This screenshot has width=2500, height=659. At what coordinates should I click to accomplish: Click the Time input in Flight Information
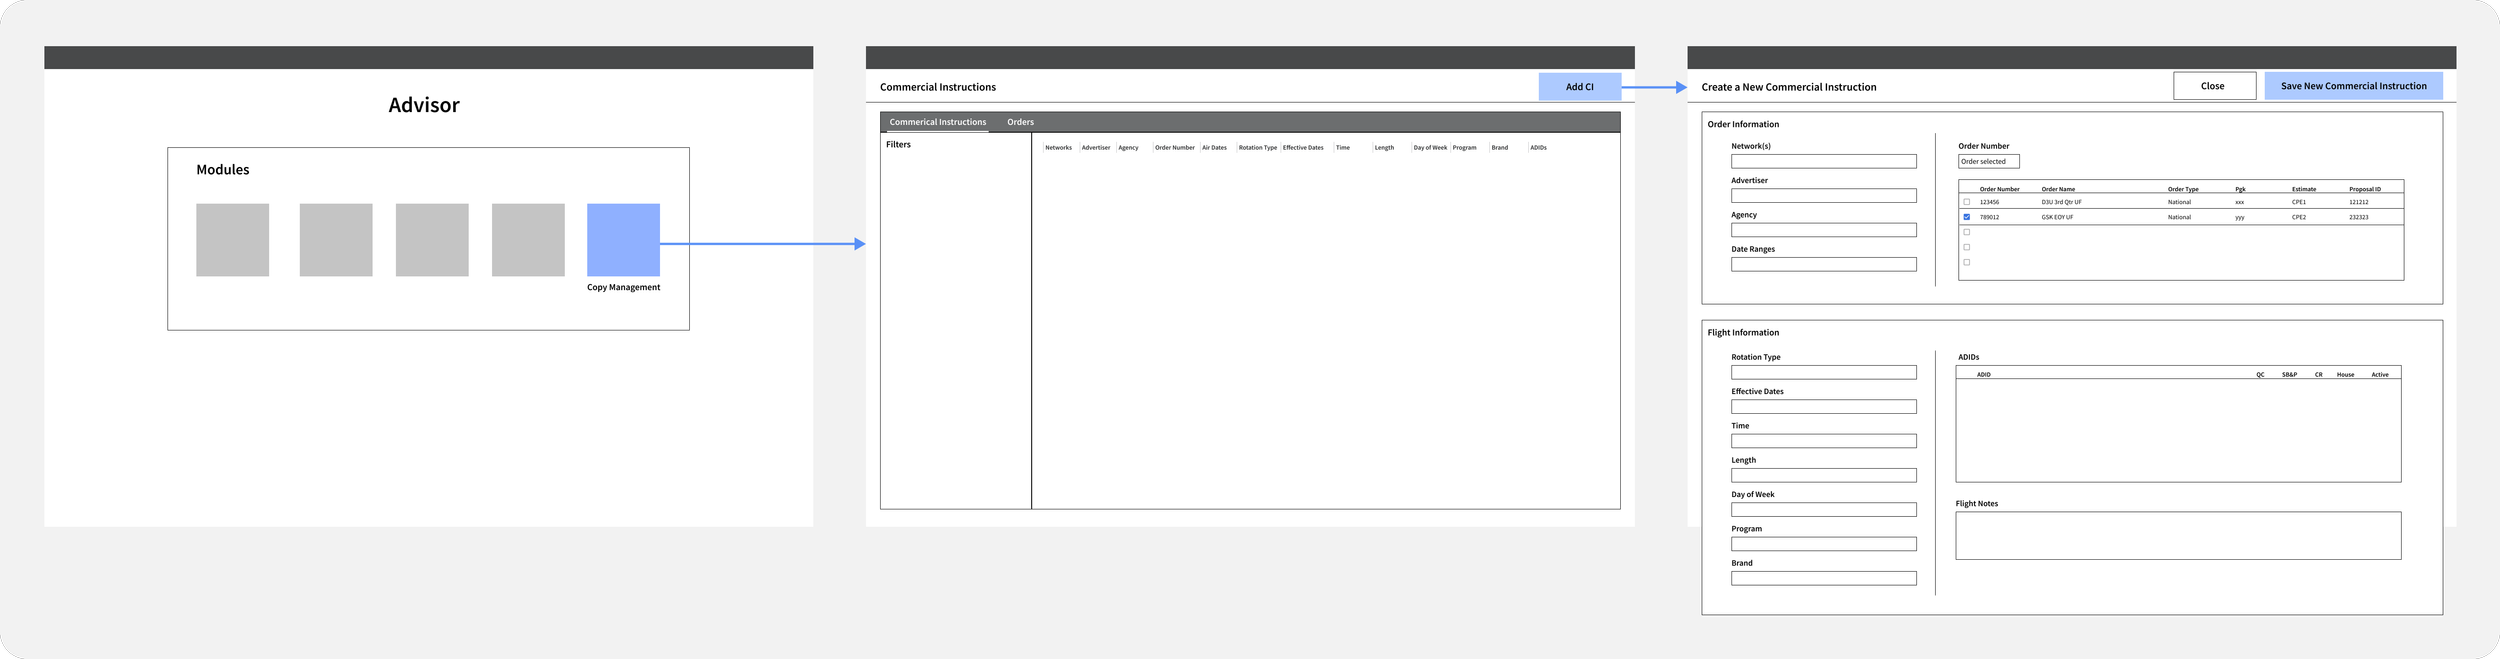(1823, 441)
